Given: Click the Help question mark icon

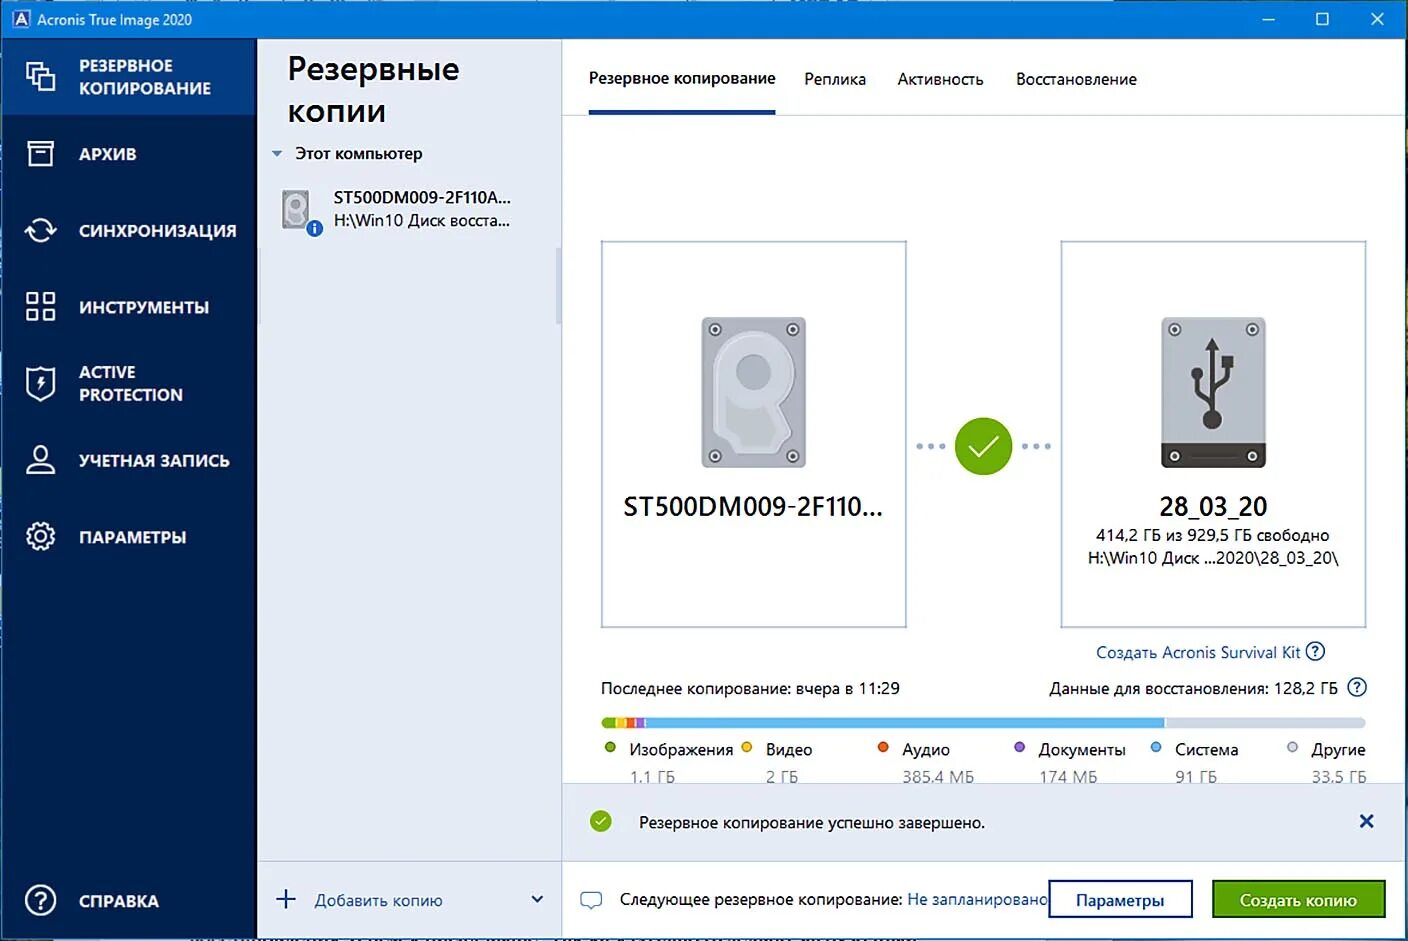Looking at the screenshot, I should pyautogui.click(x=40, y=900).
